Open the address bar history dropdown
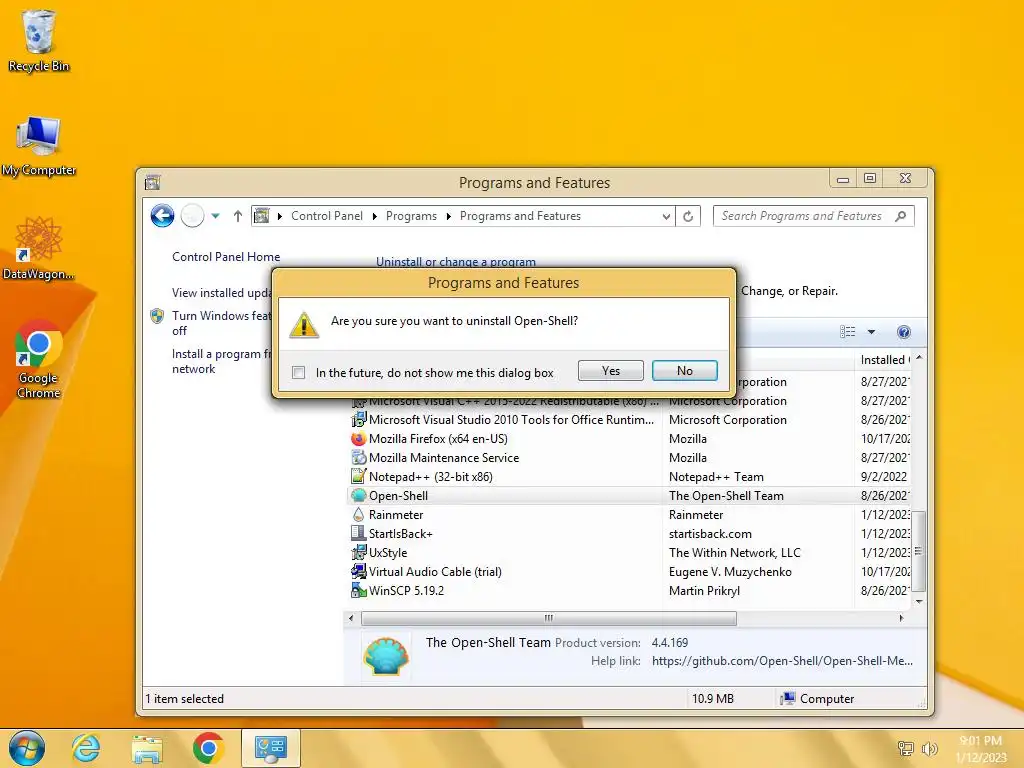Image resolution: width=1024 pixels, height=768 pixels. click(665, 216)
